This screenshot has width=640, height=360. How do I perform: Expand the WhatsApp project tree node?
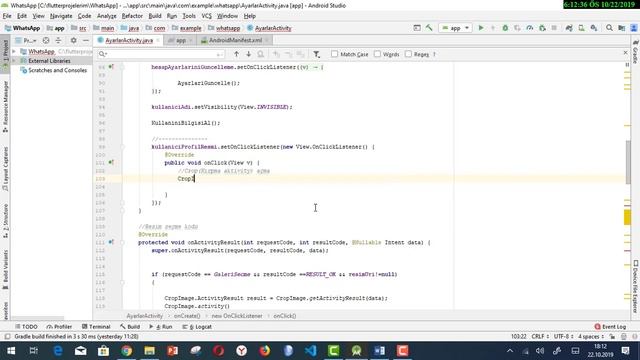click(x=14, y=51)
